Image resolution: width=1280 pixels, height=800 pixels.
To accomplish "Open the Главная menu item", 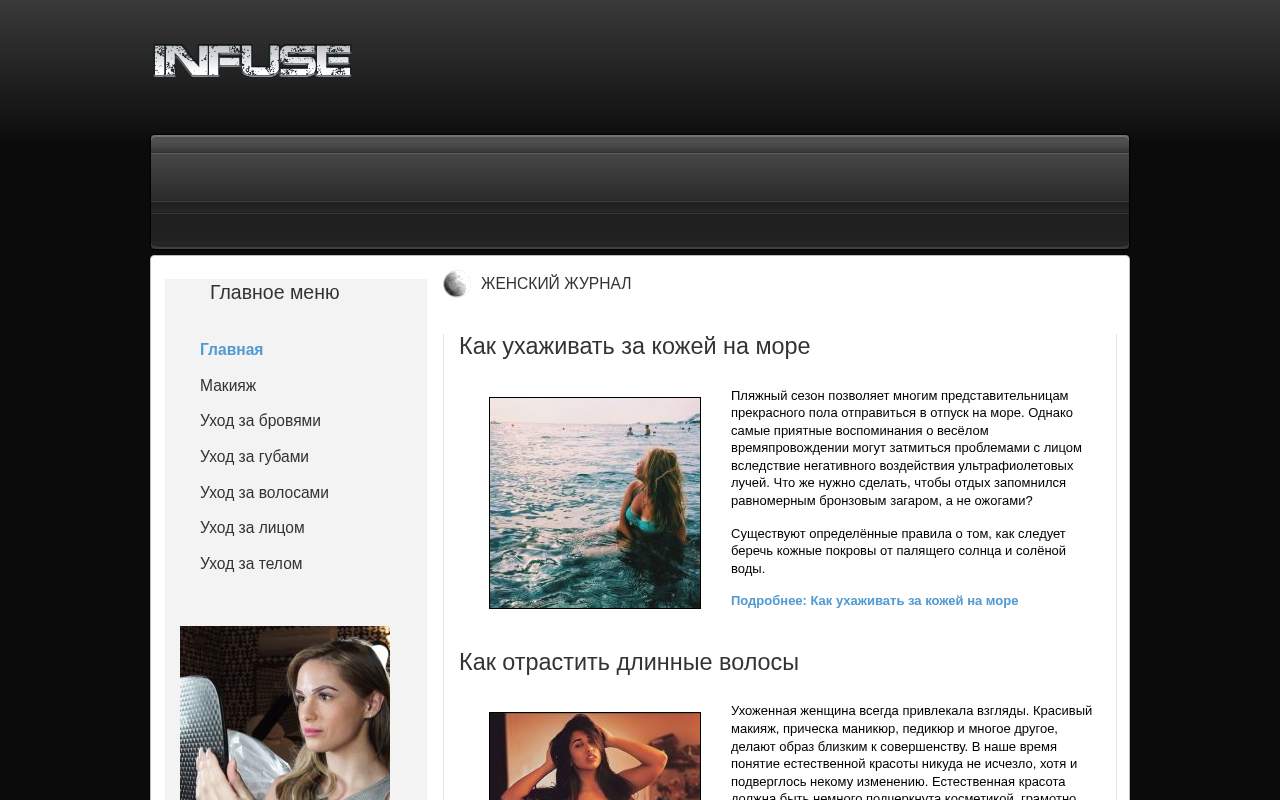I will [231, 350].
